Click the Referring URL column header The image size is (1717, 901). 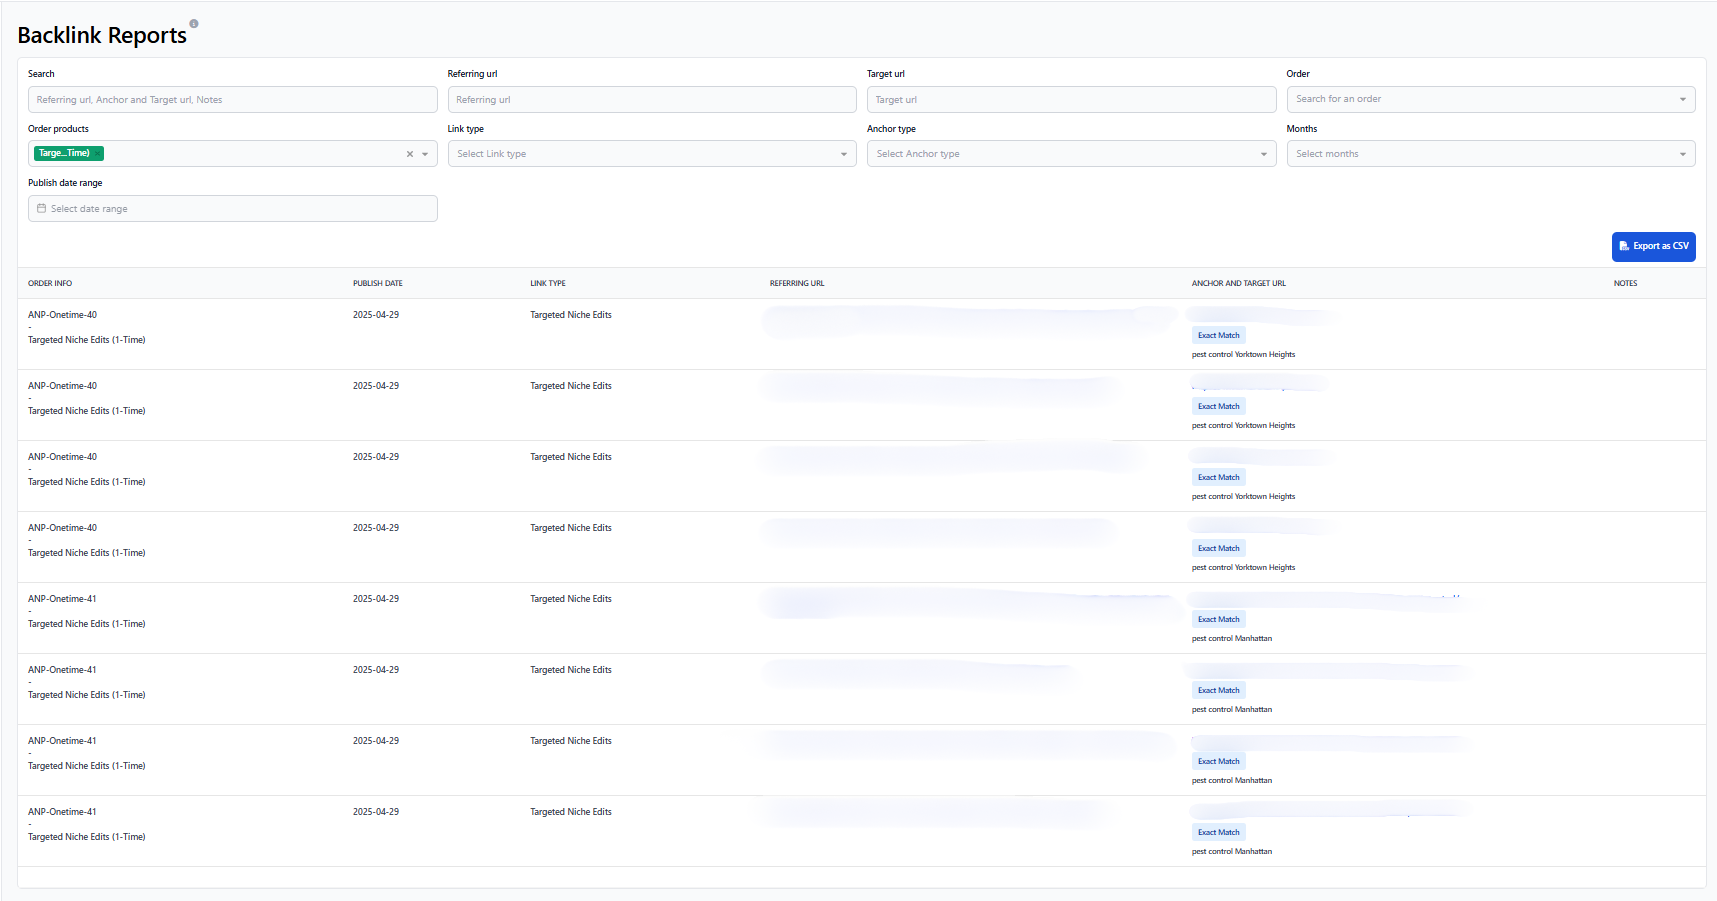coord(796,284)
